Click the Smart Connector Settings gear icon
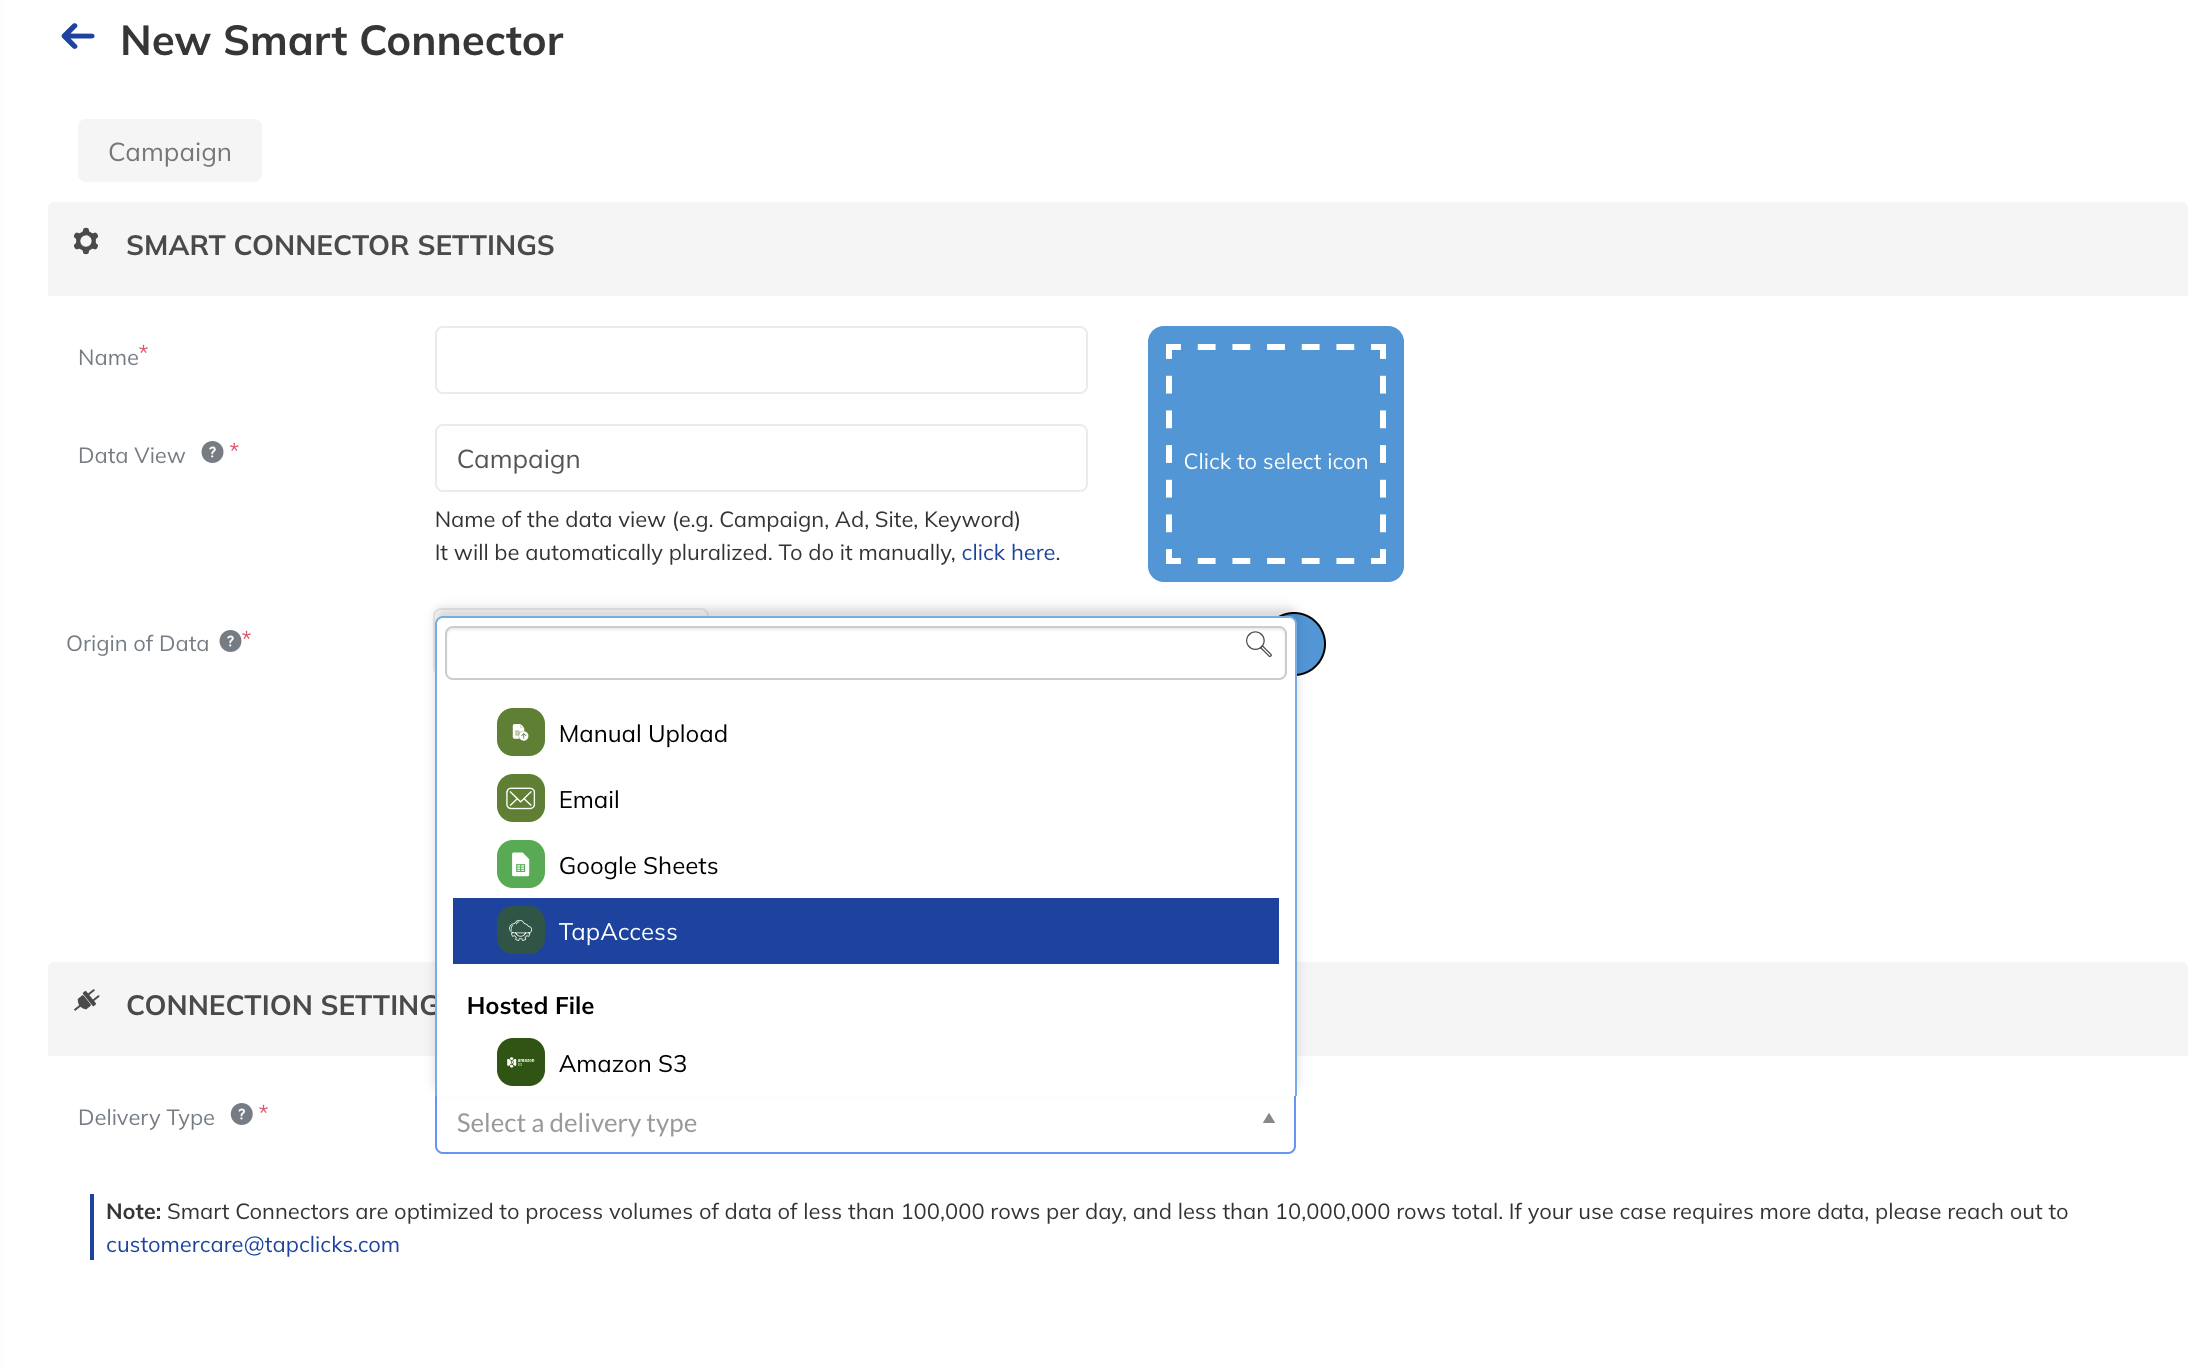 (x=86, y=242)
